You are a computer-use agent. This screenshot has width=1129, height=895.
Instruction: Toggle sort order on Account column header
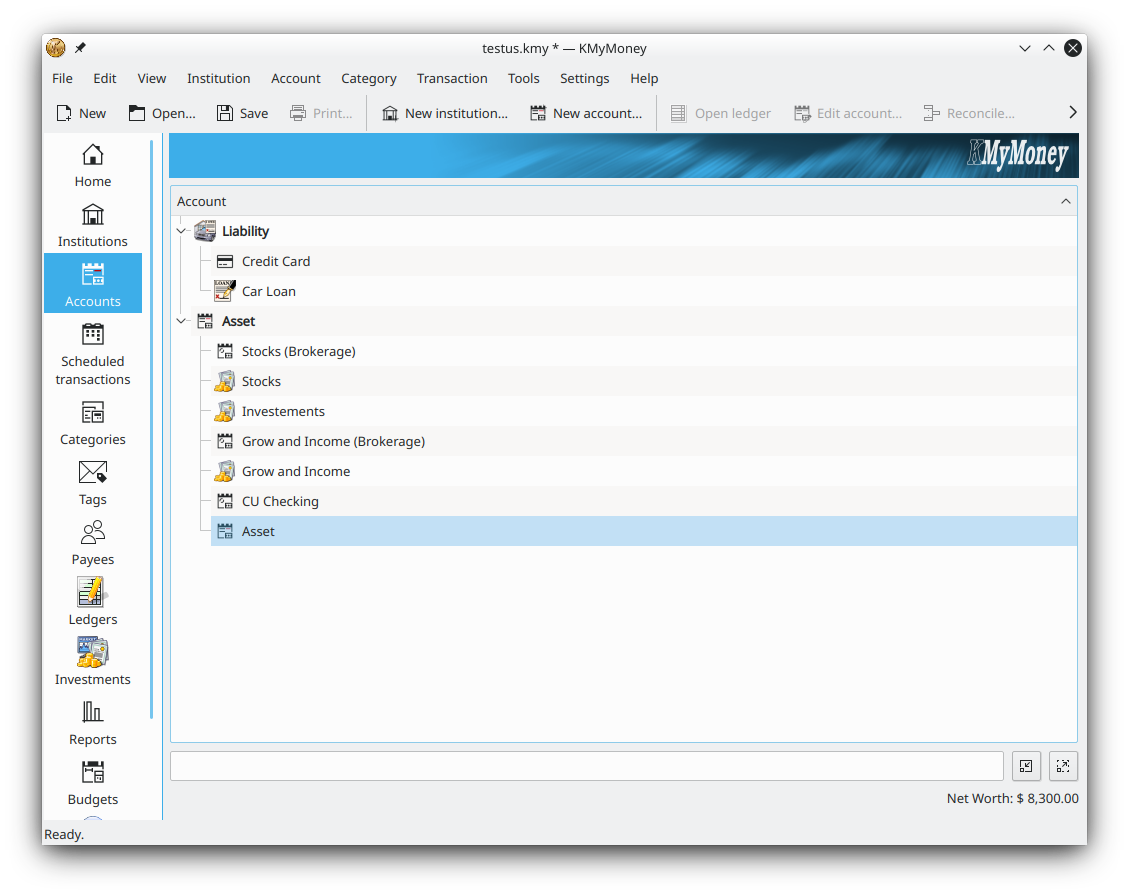pos(622,201)
